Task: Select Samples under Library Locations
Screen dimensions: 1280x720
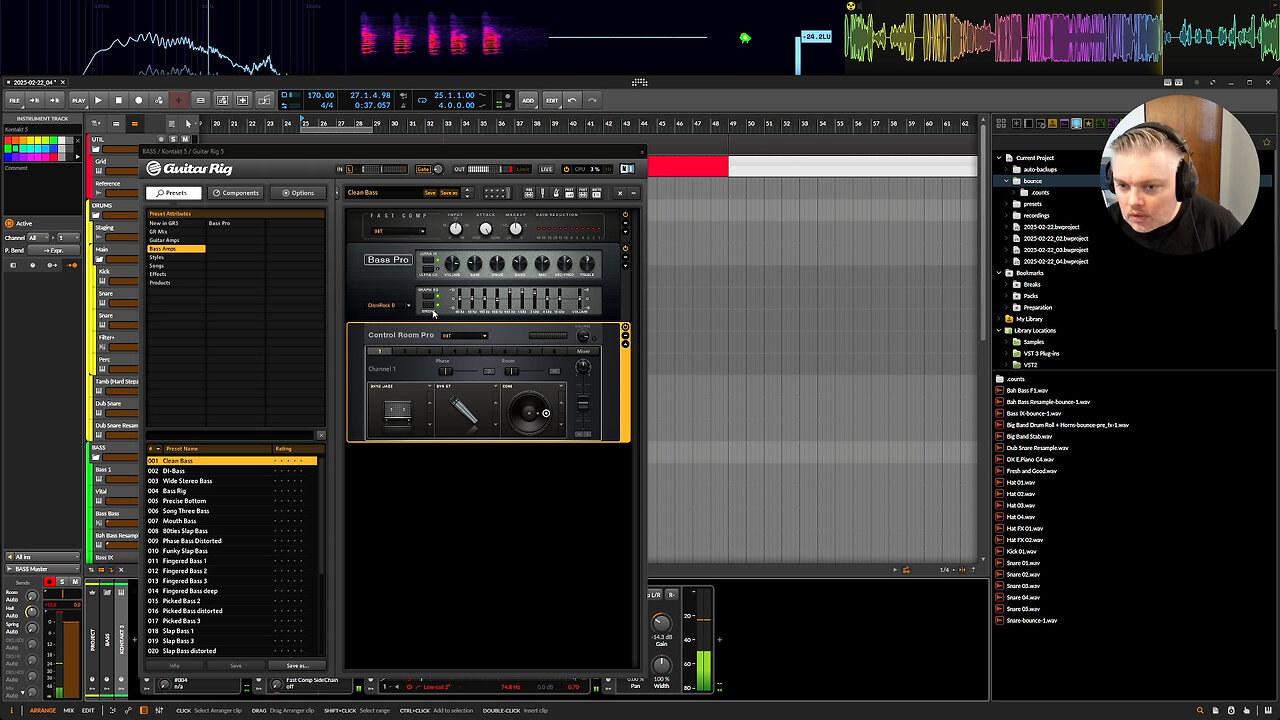Action: pos(1034,342)
